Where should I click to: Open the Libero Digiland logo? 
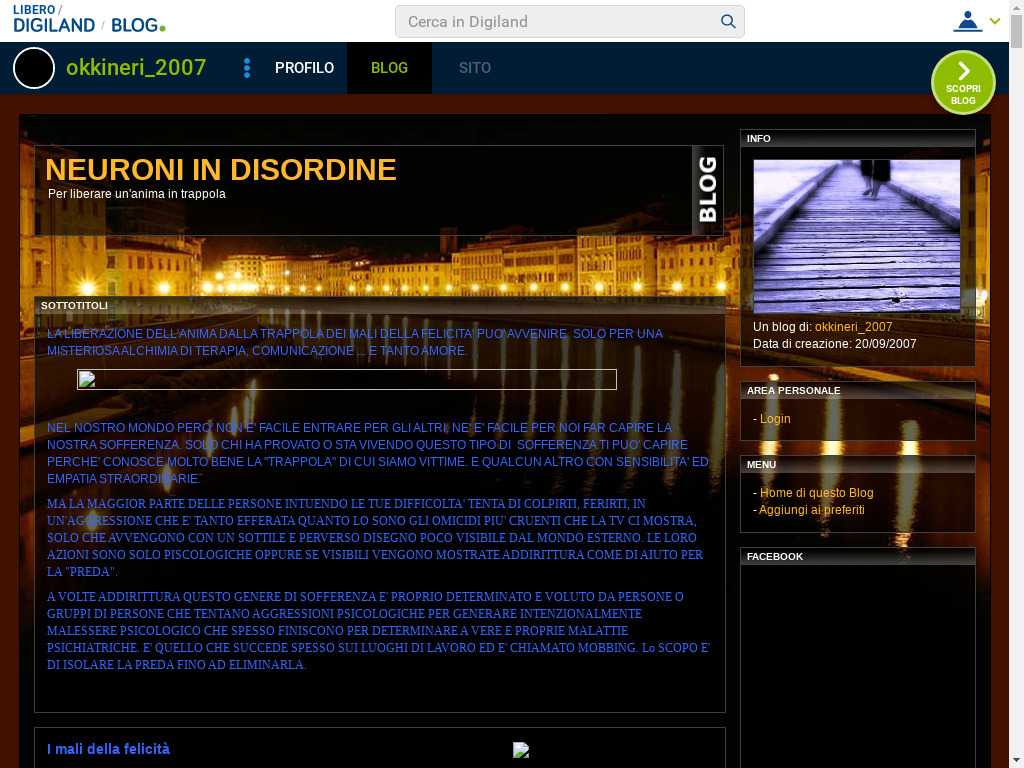tap(54, 19)
